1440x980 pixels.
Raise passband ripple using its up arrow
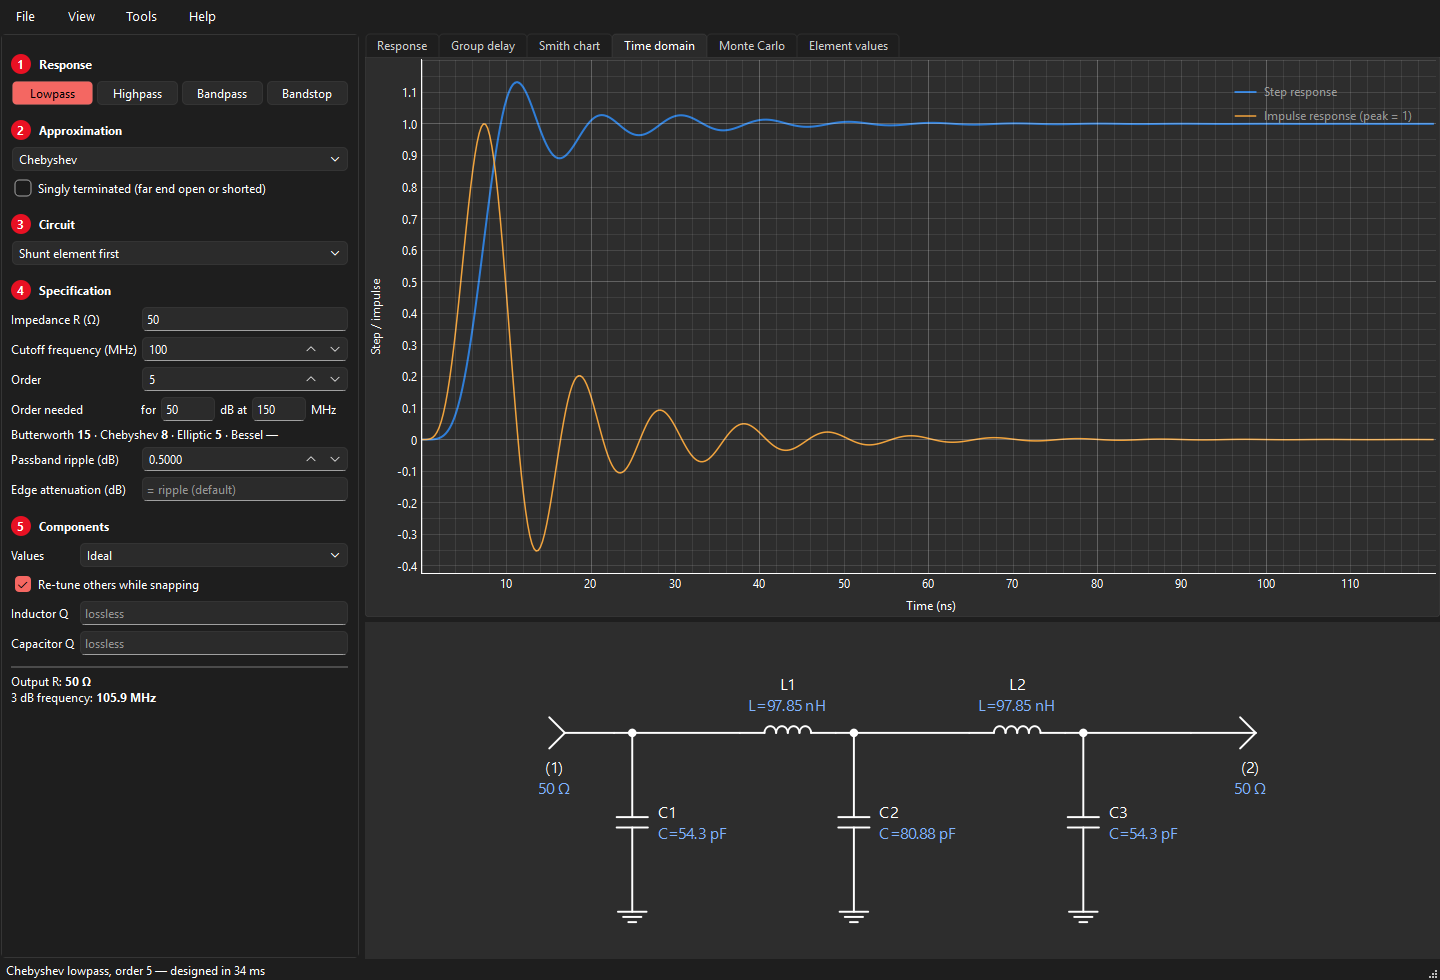coord(311,459)
